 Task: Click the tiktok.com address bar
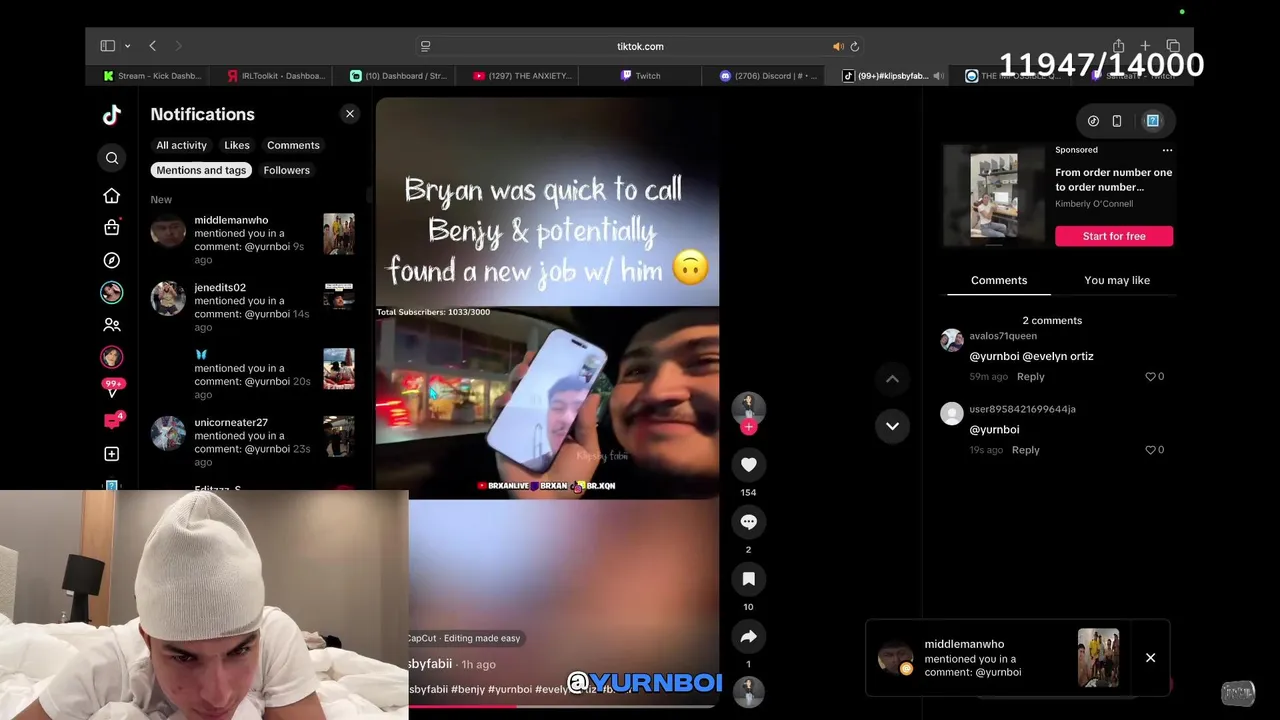(x=640, y=46)
